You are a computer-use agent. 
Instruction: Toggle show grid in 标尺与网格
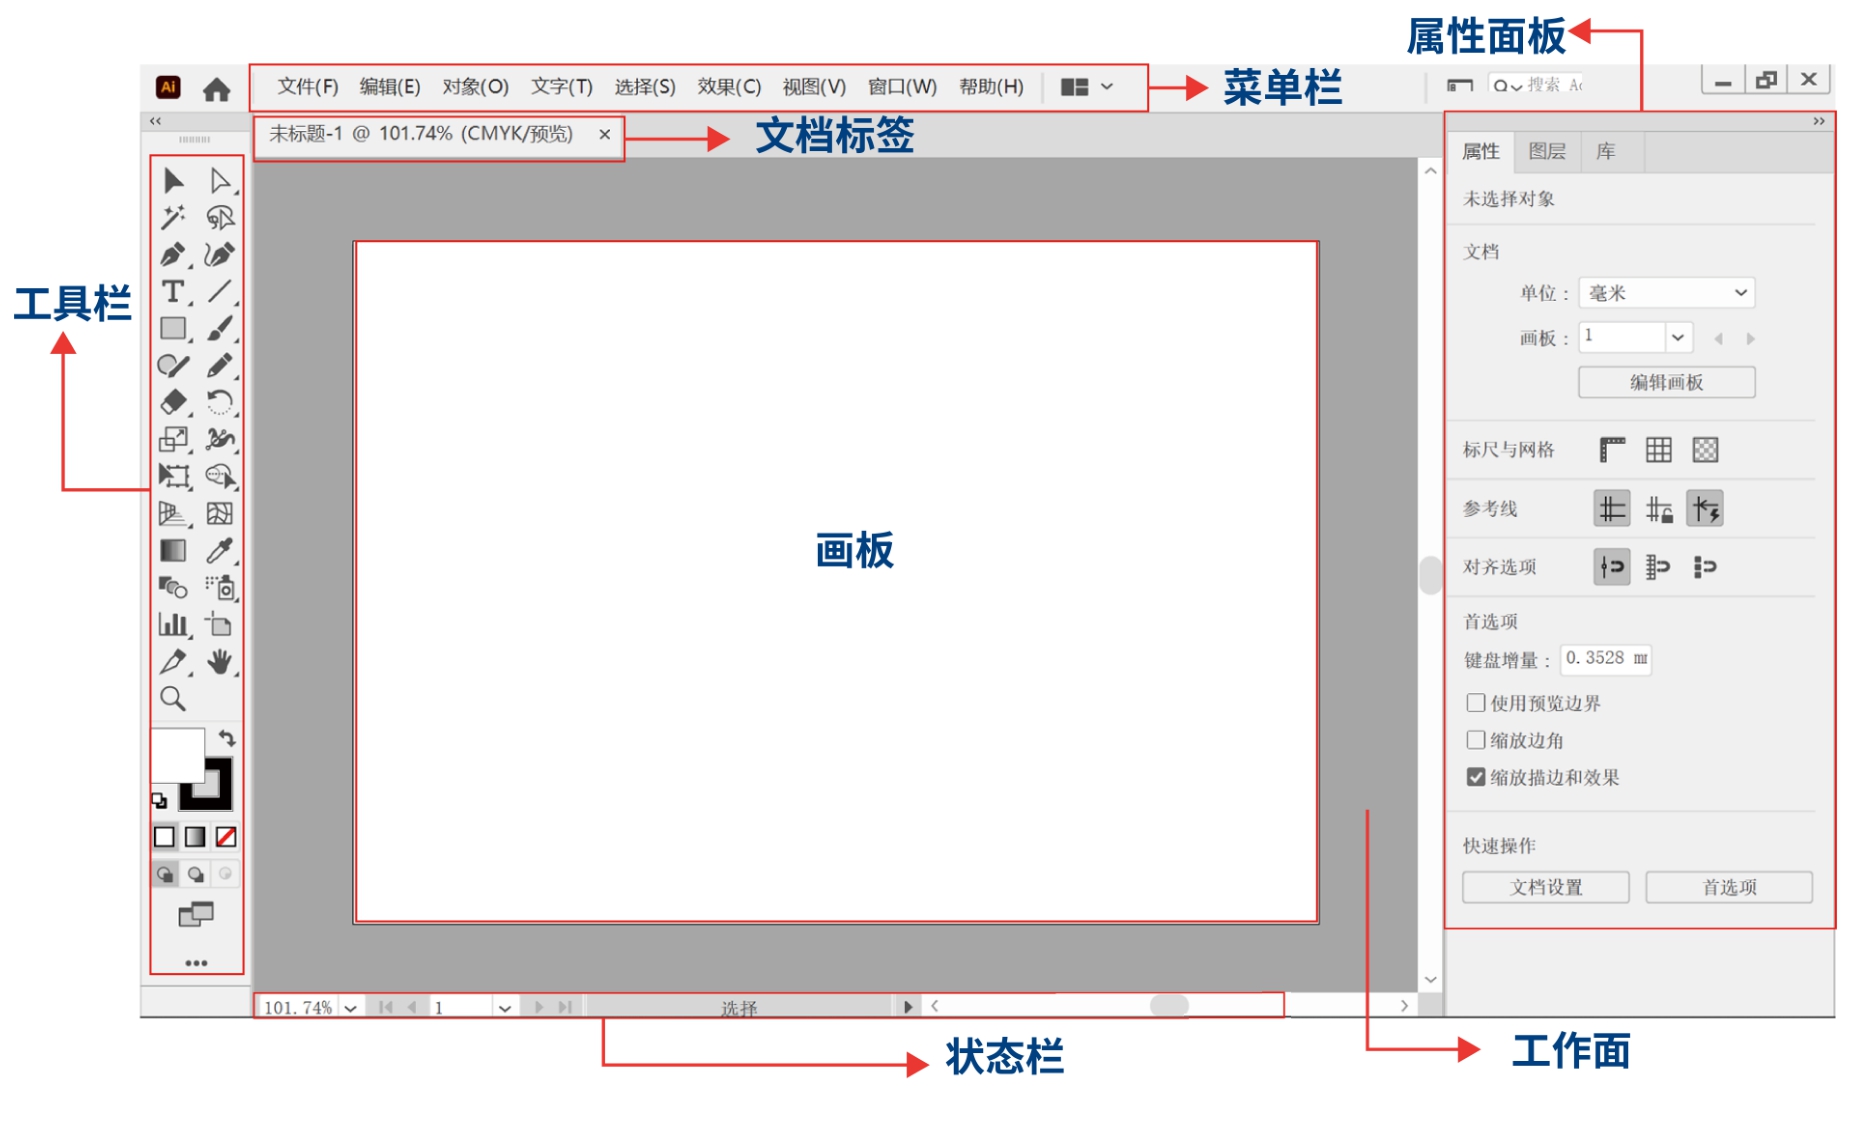[1659, 450]
